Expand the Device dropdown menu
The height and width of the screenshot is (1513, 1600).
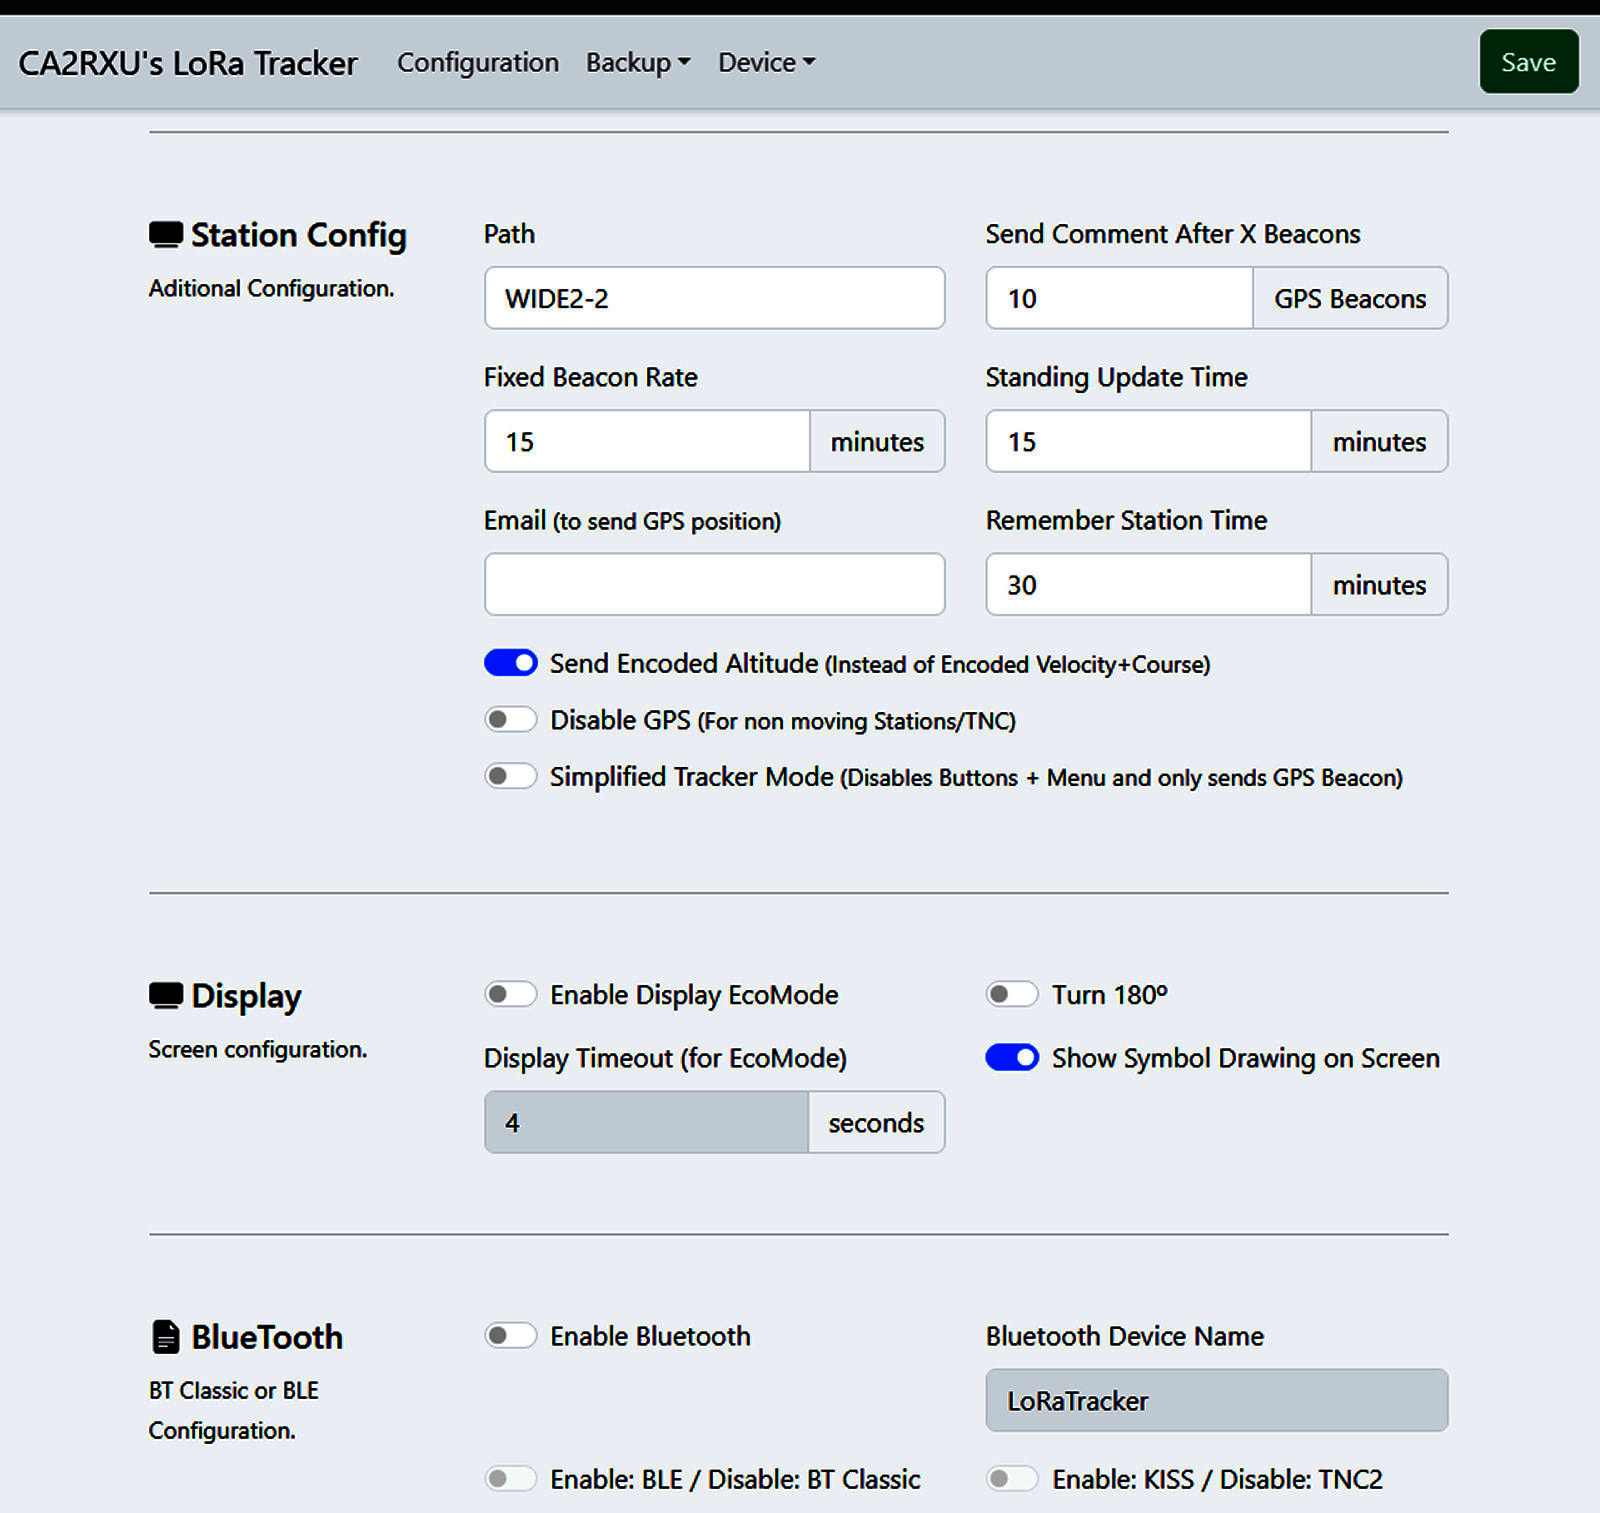pos(766,62)
